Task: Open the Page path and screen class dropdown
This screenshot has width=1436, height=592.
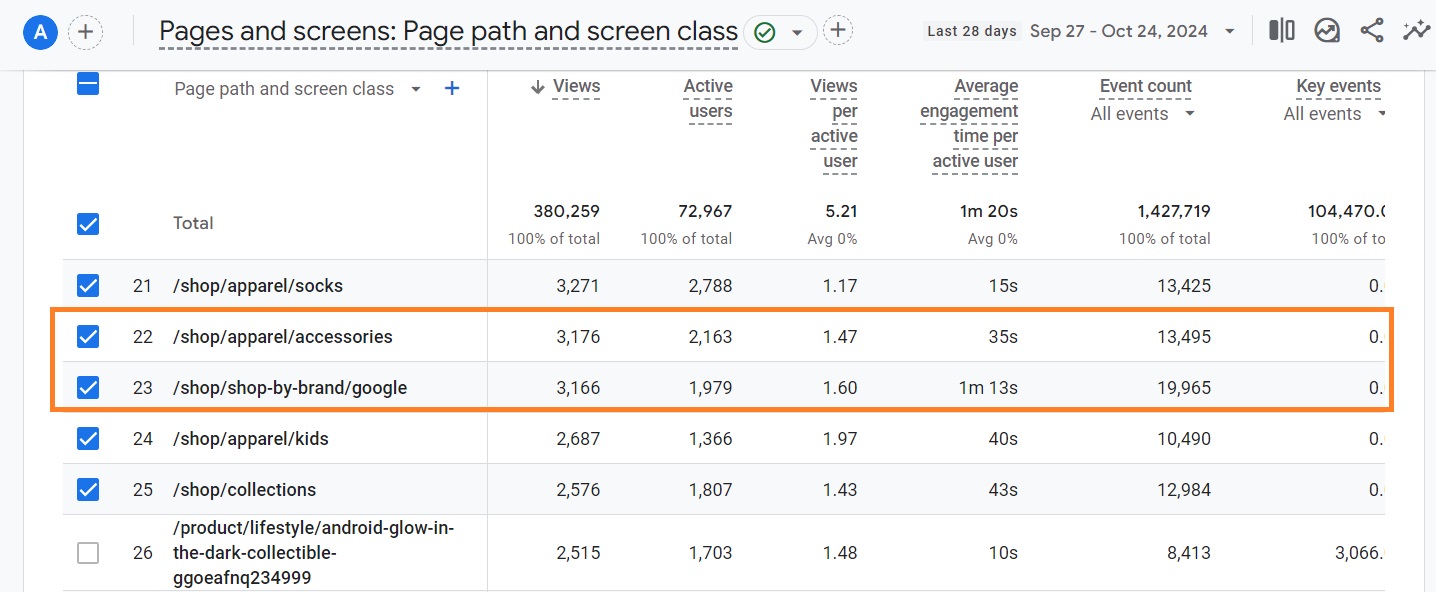Action: pos(415,88)
